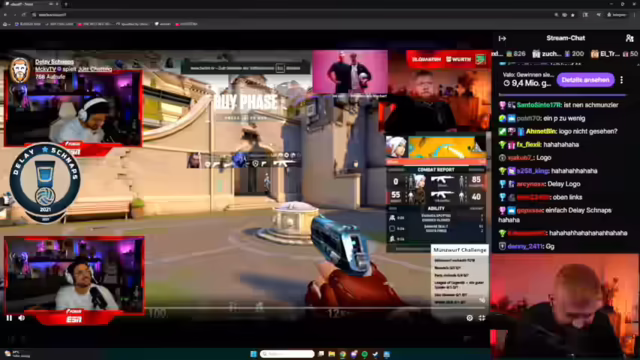Open the MckyTV channel link
Screen dimensions: 640x360
point(45,69)
